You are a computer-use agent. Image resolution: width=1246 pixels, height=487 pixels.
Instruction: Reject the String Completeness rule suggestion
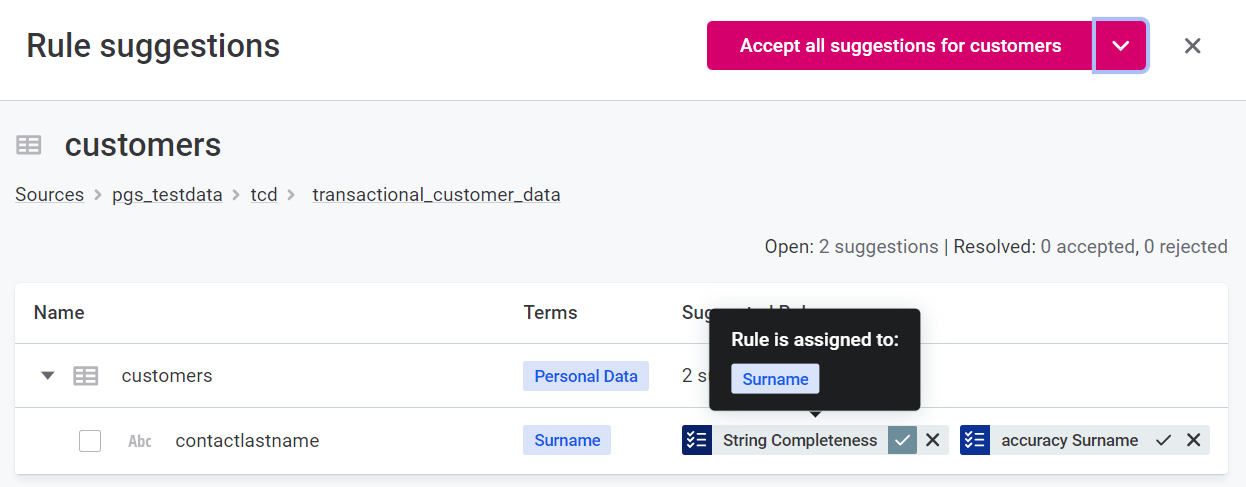pyautogui.click(x=933, y=440)
